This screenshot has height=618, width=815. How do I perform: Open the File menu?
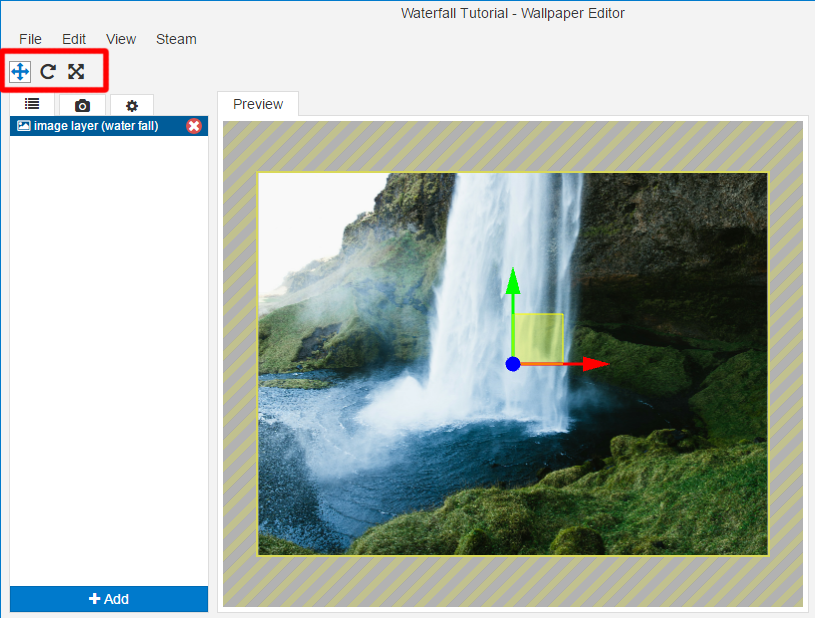tap(30, 39)
